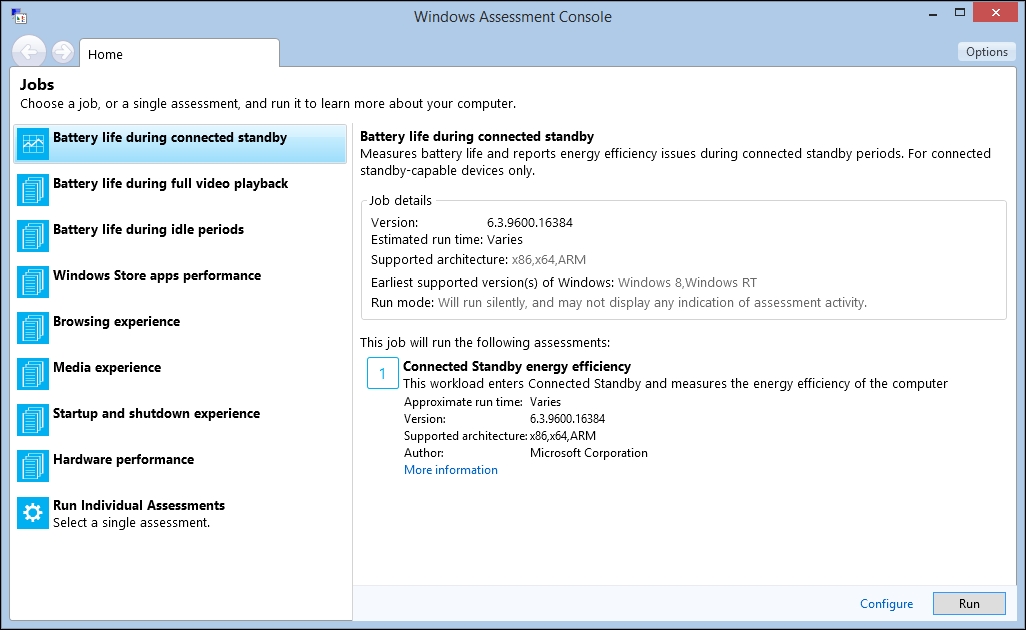Open the Configure link for this job

pyautogui.click(x=886, y=603)
